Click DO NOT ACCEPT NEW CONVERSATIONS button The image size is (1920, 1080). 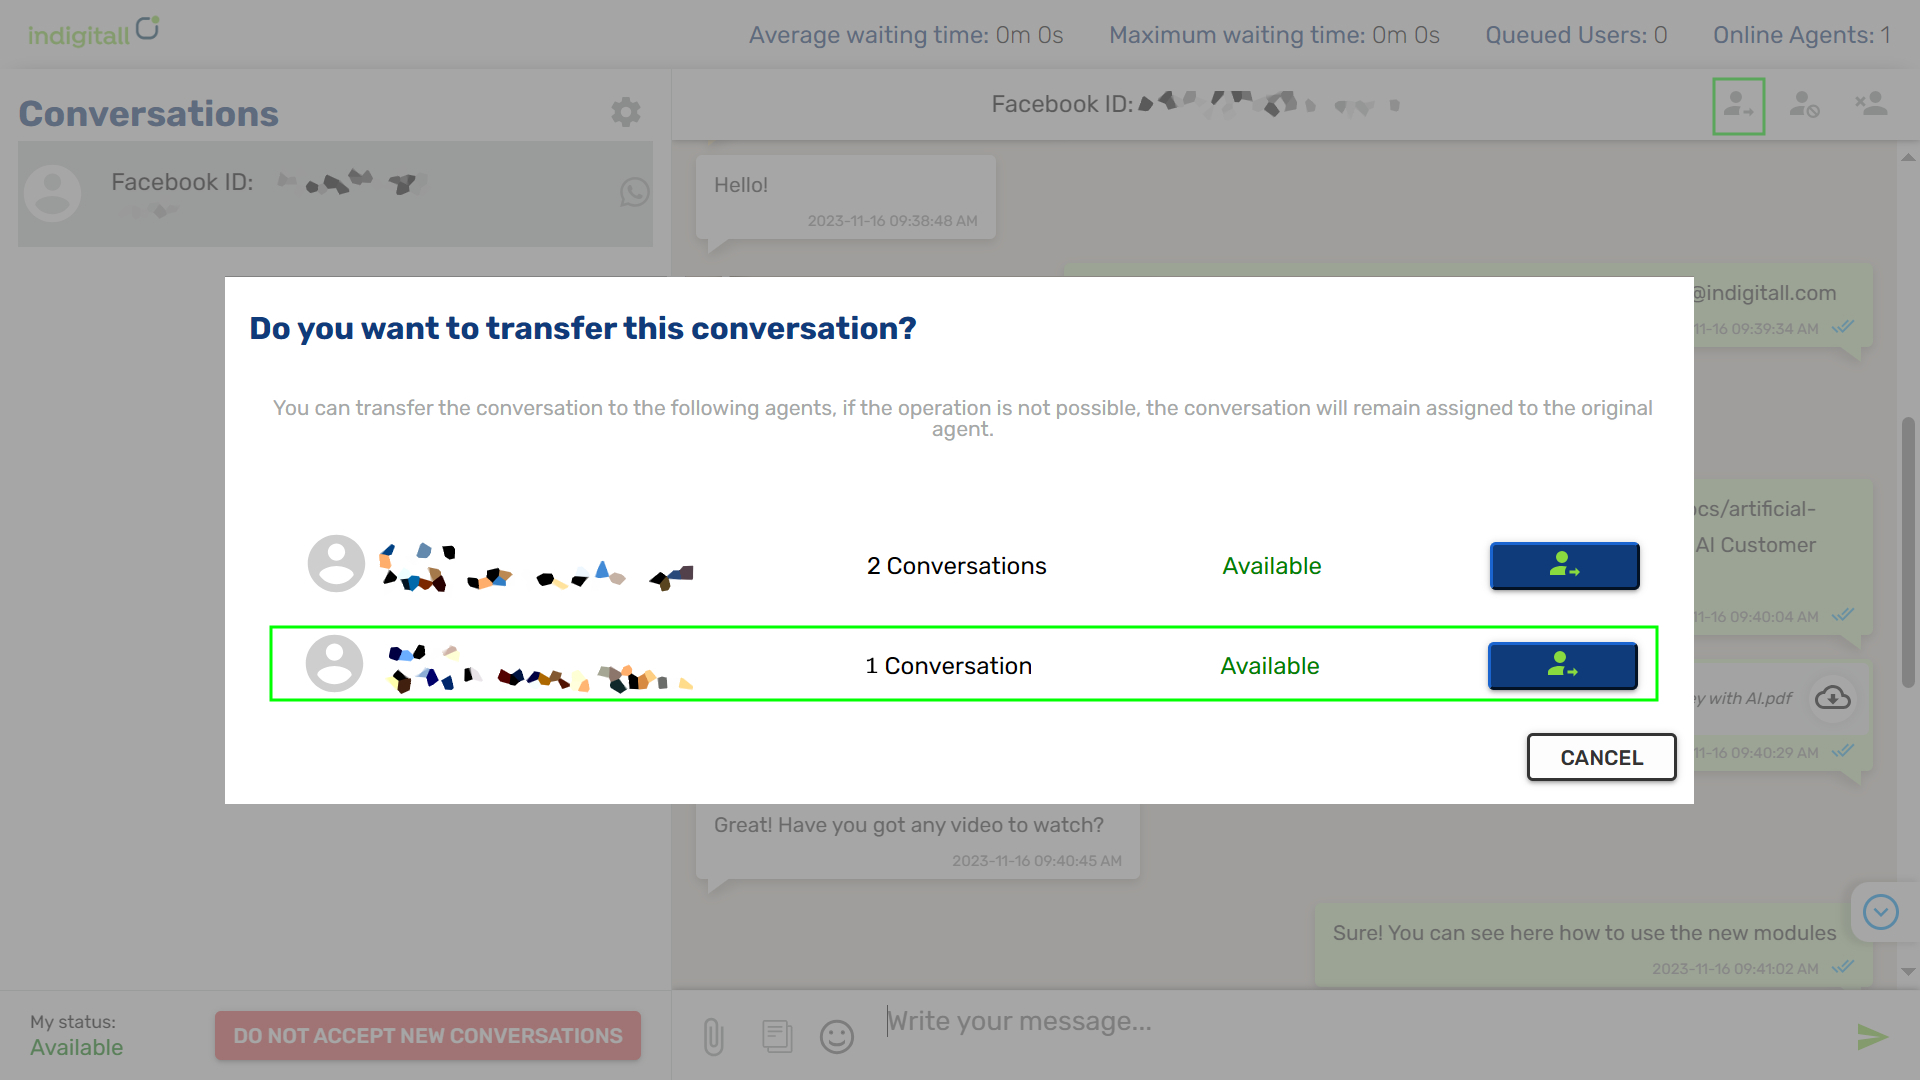click(427, 1034)
